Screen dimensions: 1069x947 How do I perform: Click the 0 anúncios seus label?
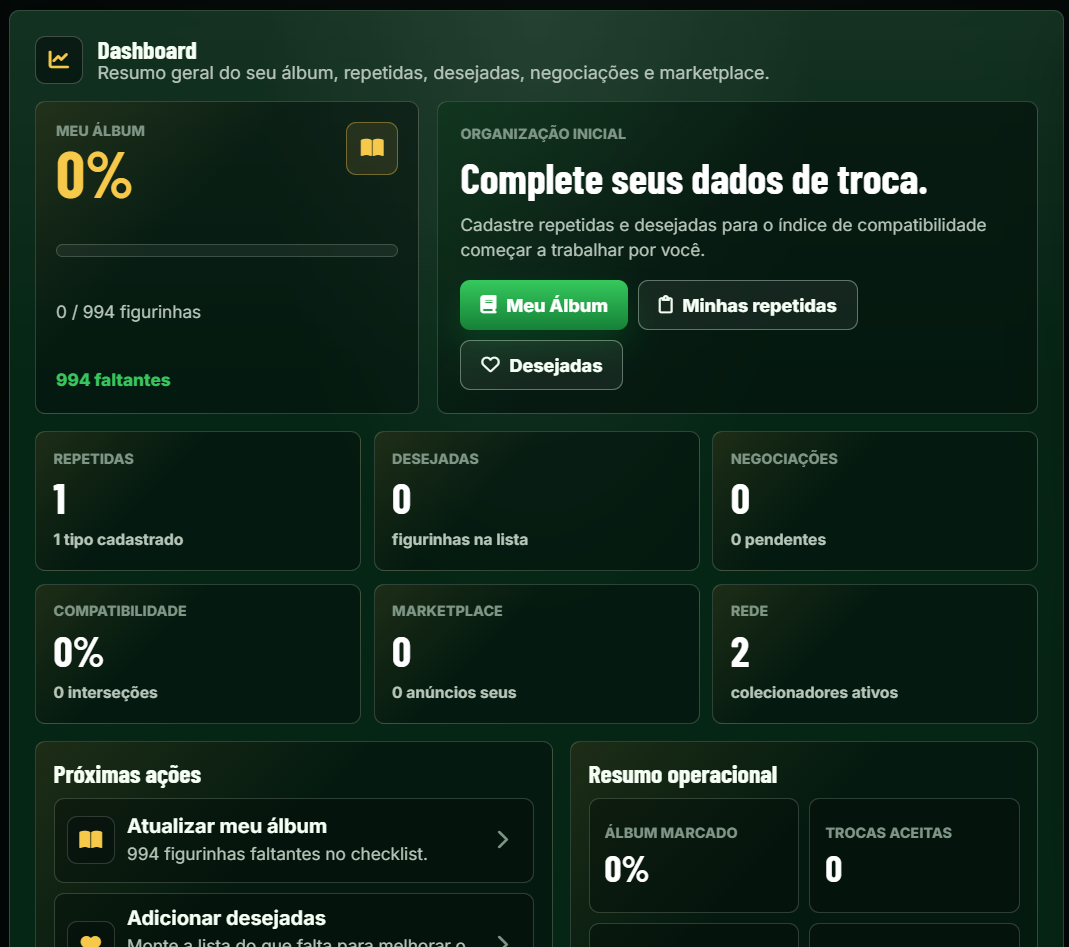[454, 693]
